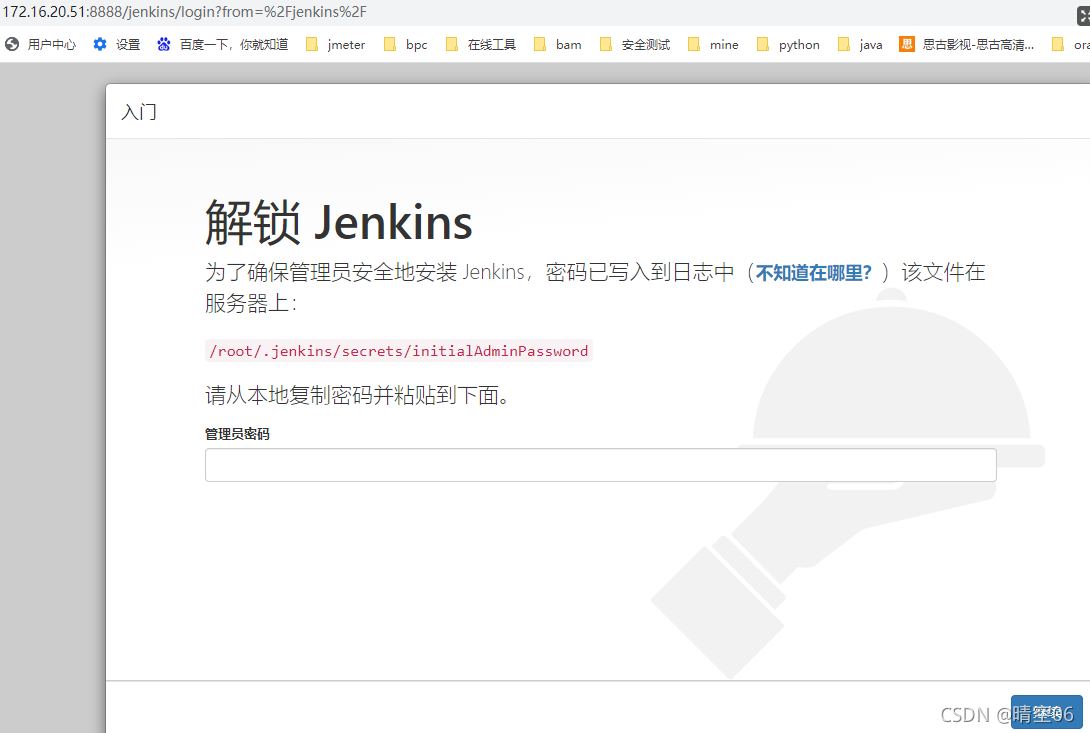Screen dimensions: 1090x733
Task: Click the 管理员密码 password input field
Action: pyautogui.click(x=601, y=465)
